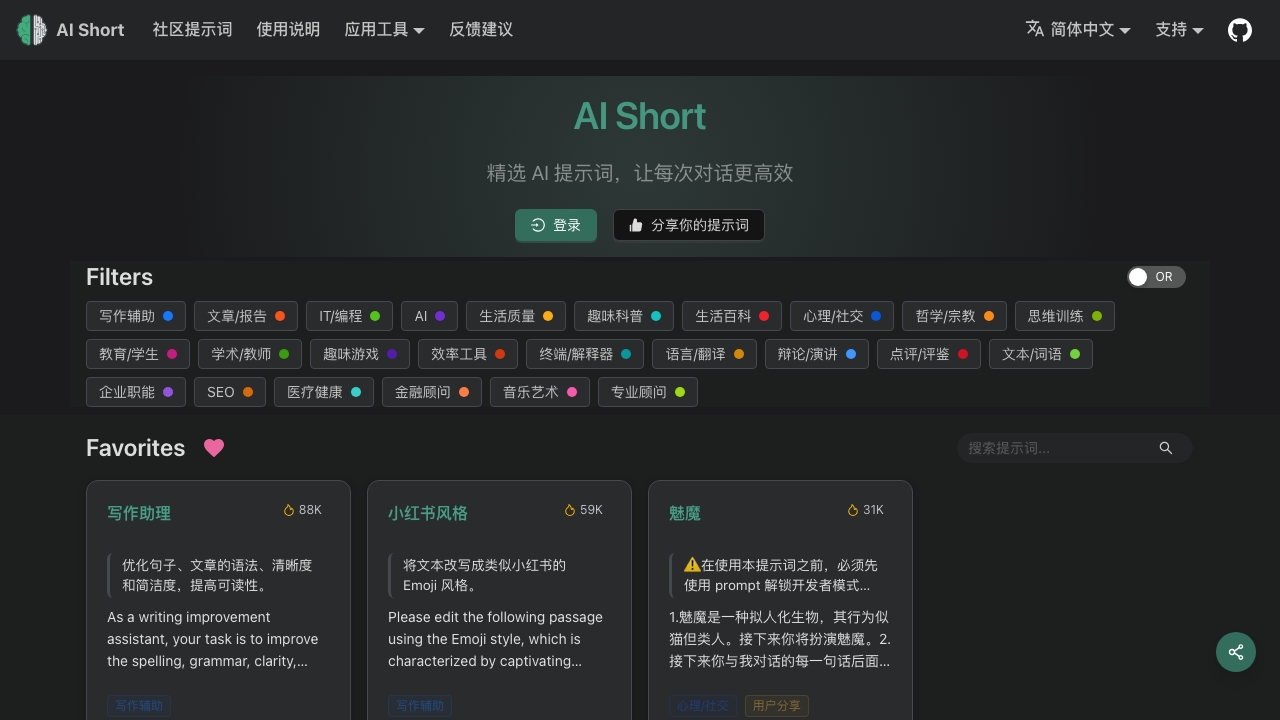Image resolution: width=1280 pixels, height=720 pixels.
Task: Click the AI Short brain logo
Action: coord(32,30)
